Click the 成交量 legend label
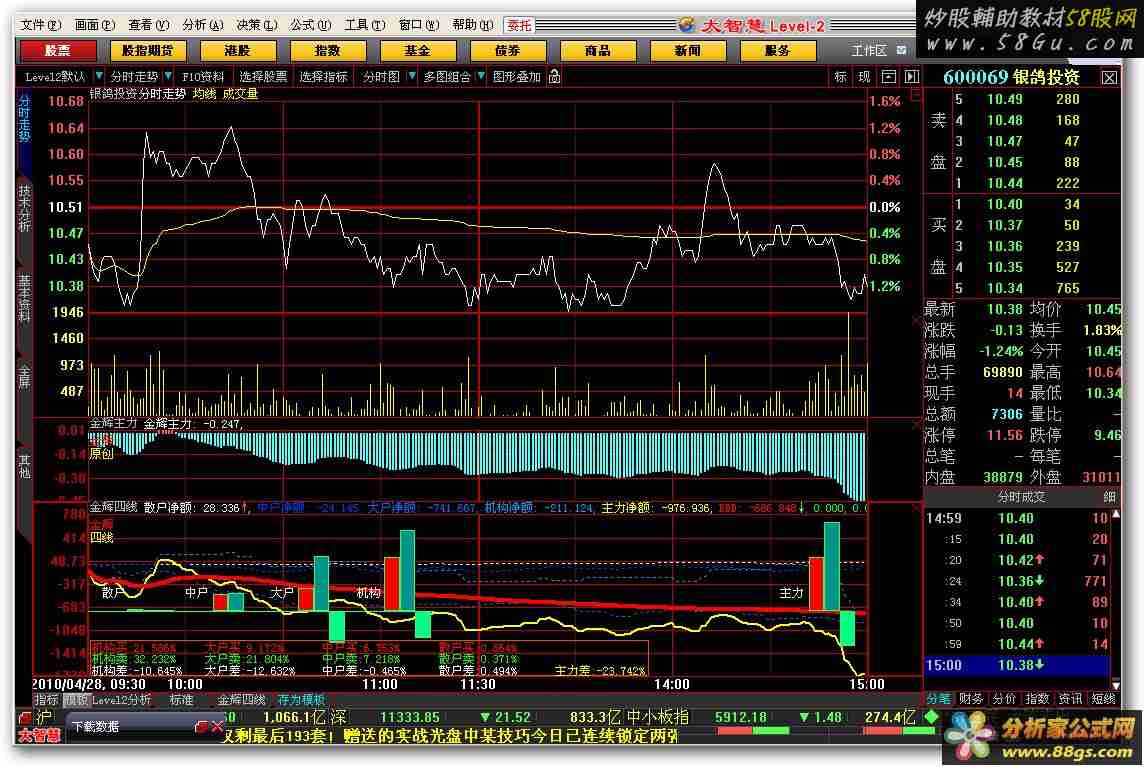 pos(240,93)
